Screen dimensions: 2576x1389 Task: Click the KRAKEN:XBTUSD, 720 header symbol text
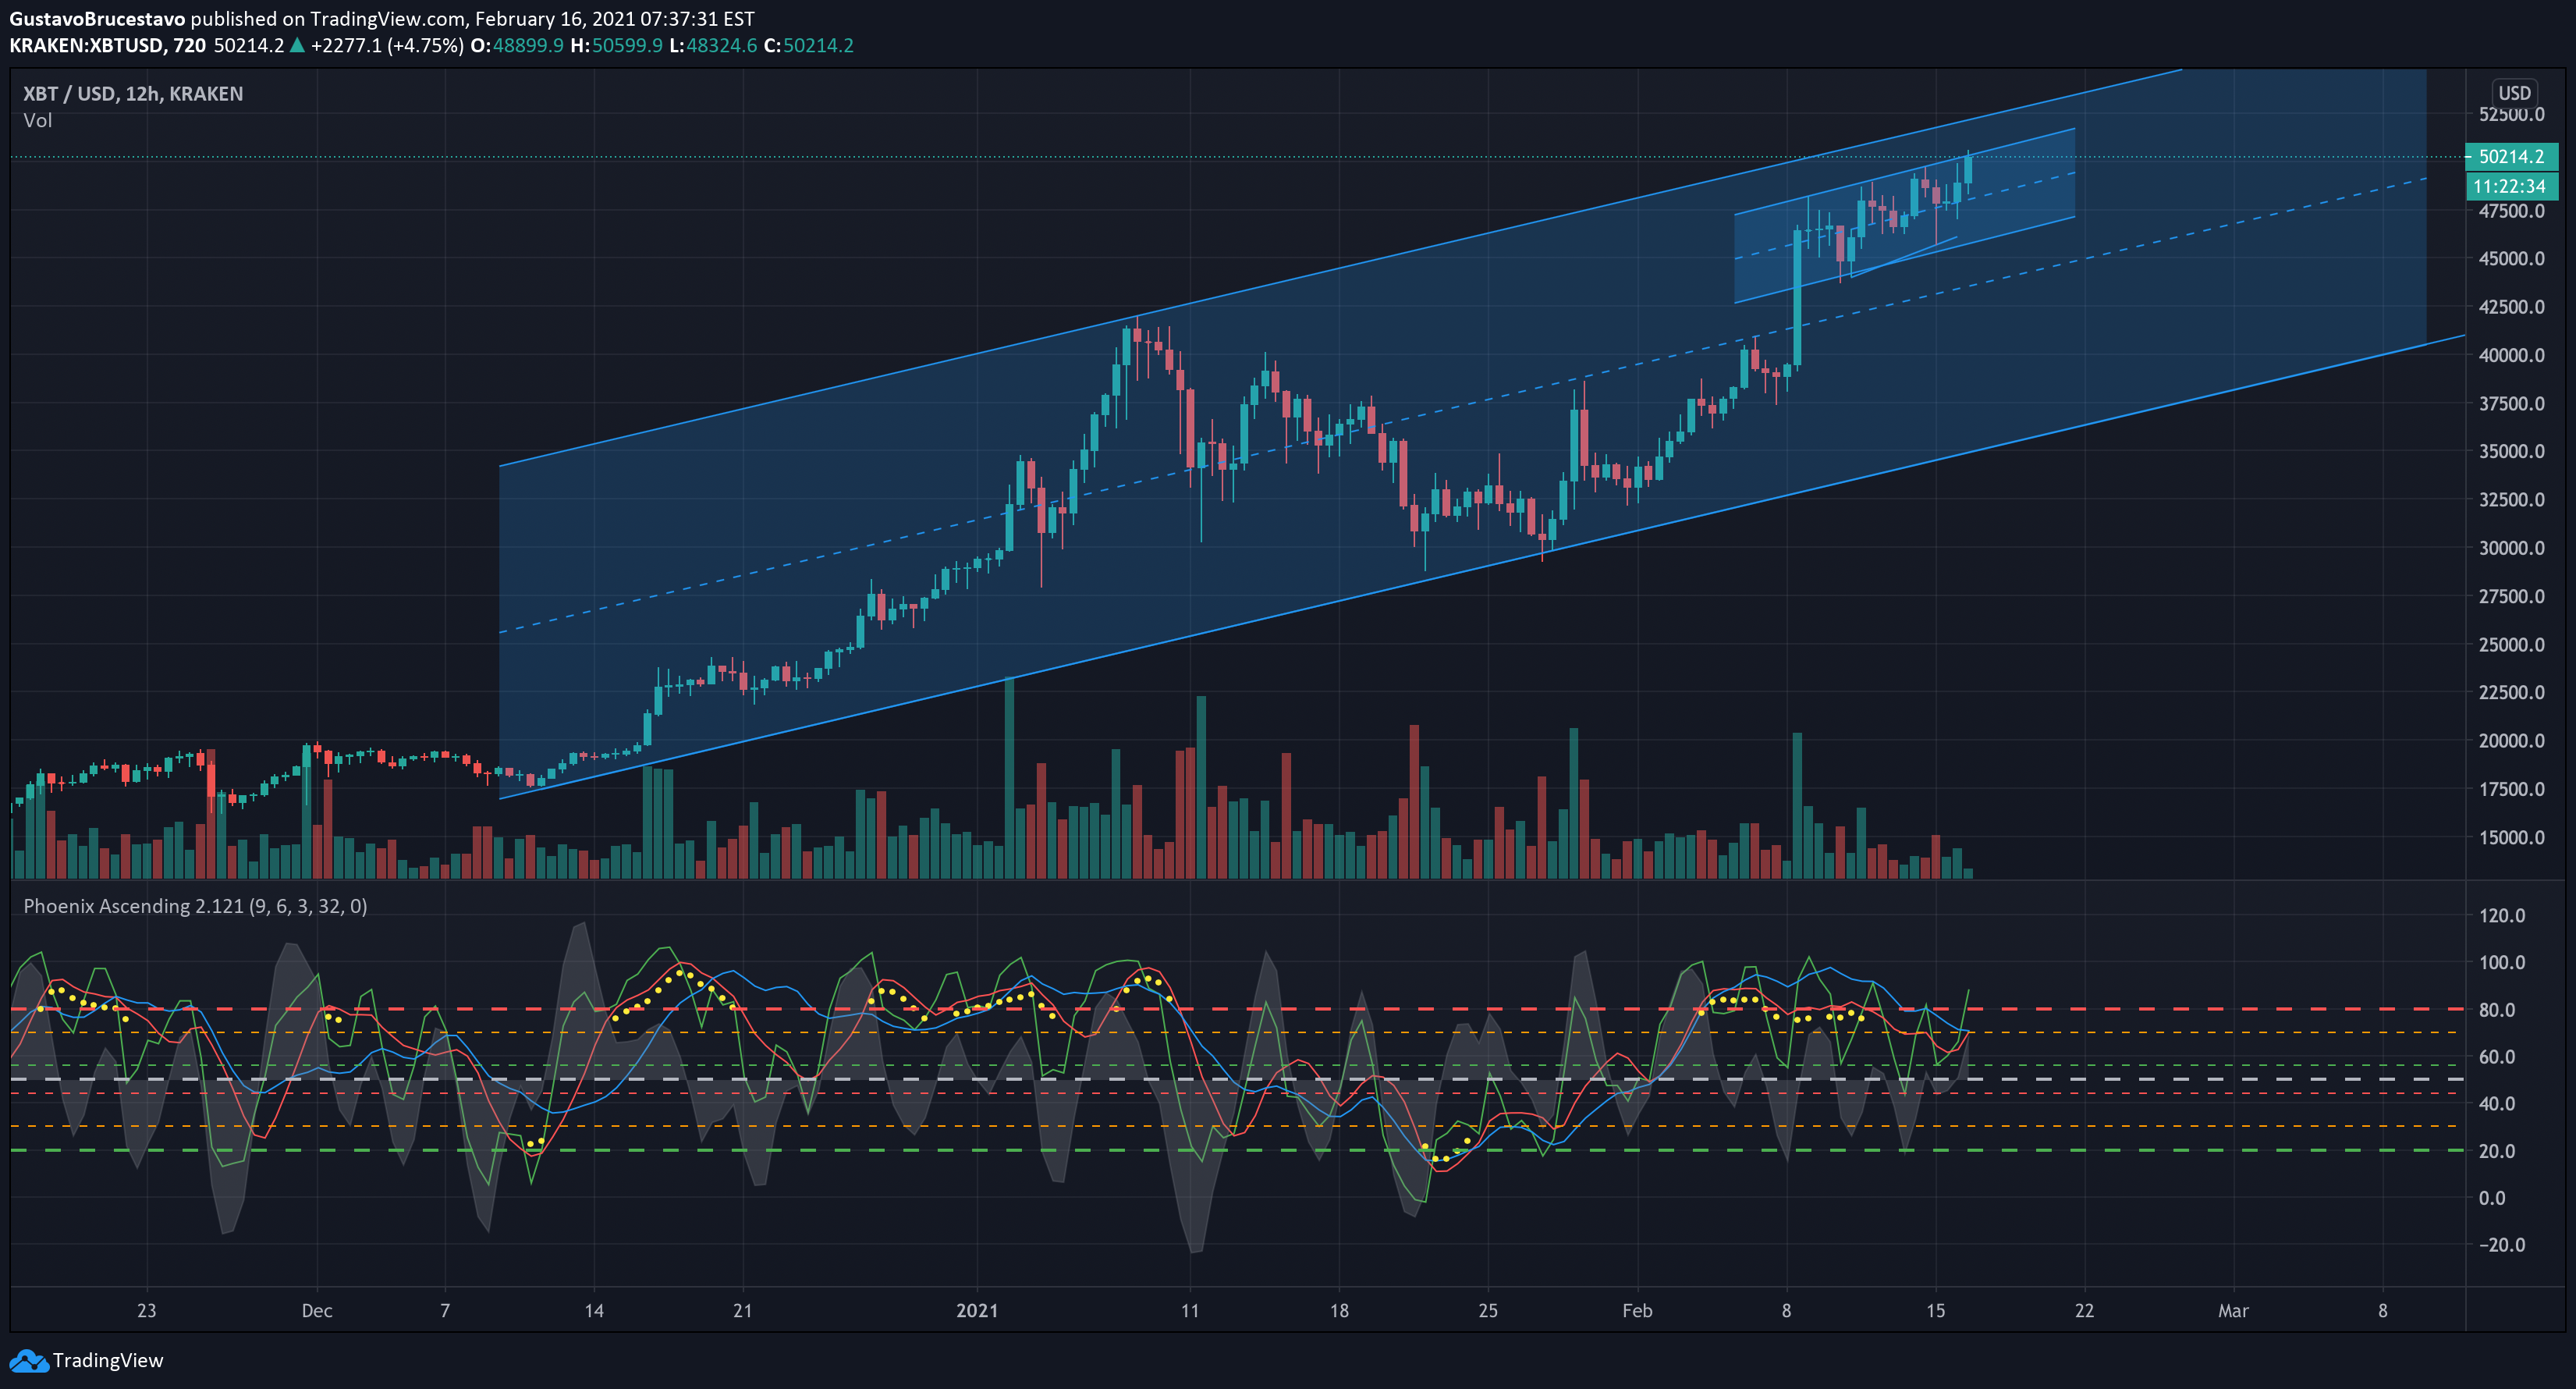pos(107,45)
